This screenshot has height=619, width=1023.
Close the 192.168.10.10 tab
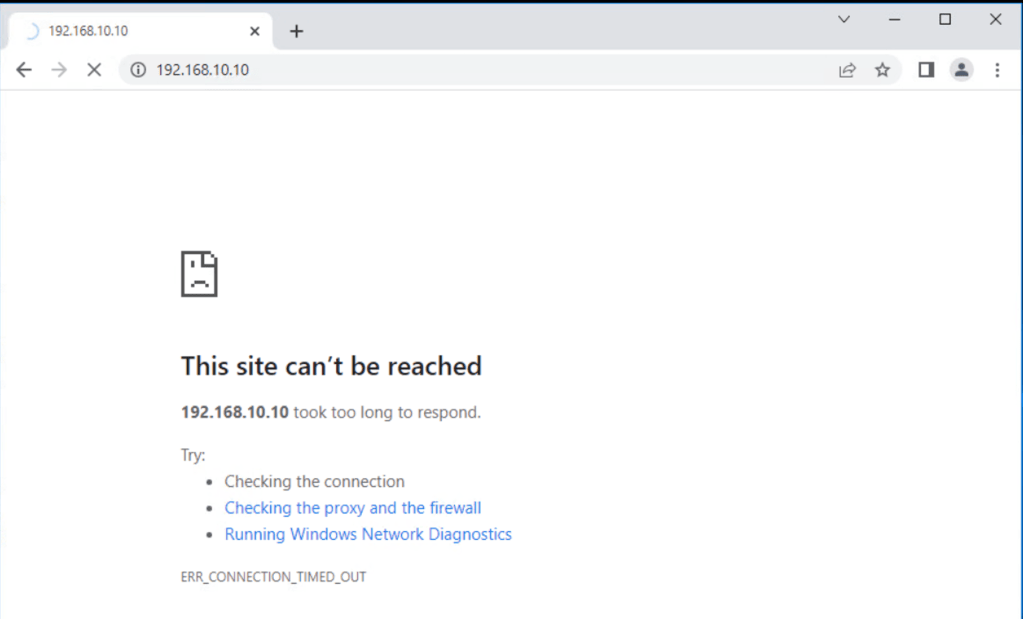point(254,31)
